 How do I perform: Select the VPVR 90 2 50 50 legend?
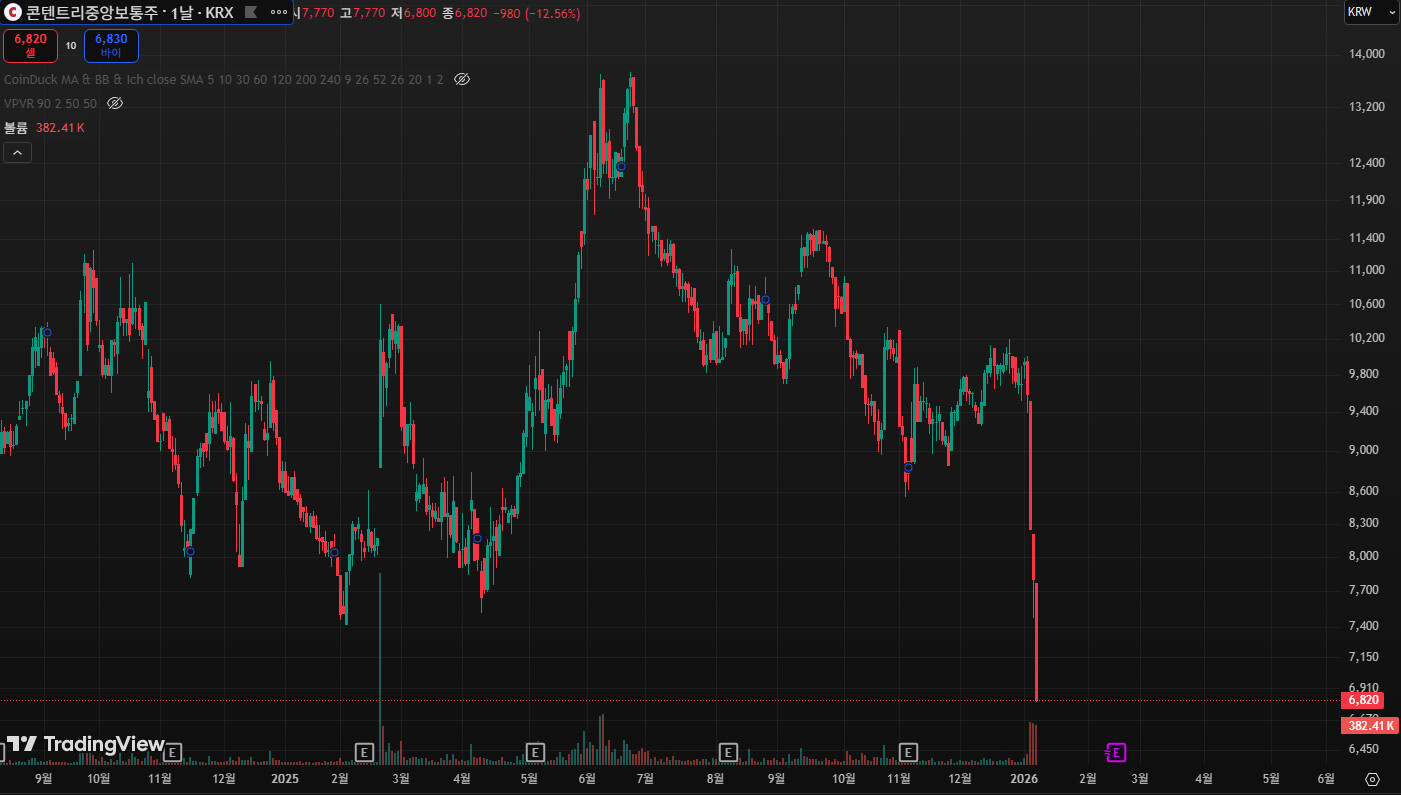tap(51, 103)
